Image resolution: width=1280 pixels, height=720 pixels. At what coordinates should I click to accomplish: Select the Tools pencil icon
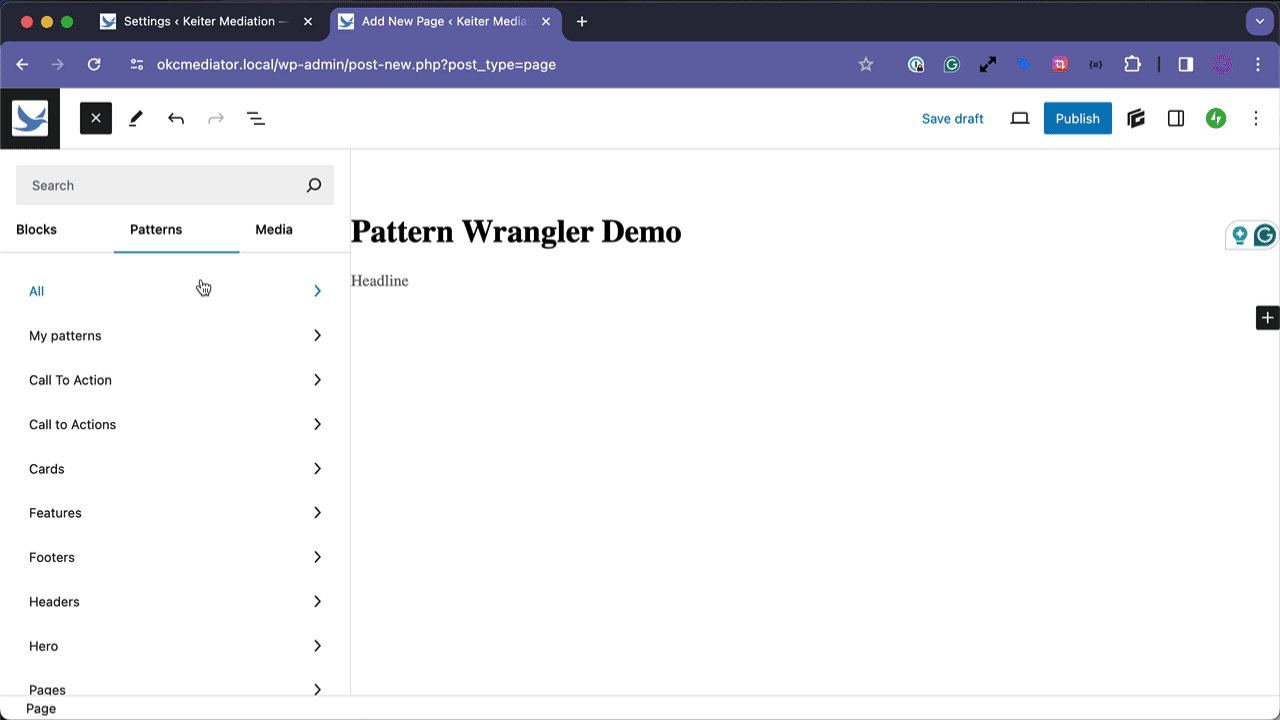pyautogui.click(x=136, y=118)
